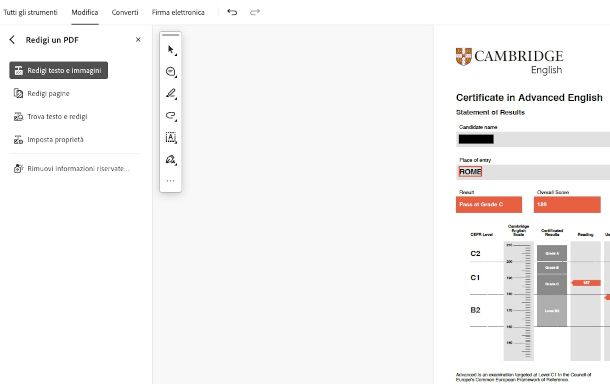Close the Redigi un PDF panel

point(138,40)
